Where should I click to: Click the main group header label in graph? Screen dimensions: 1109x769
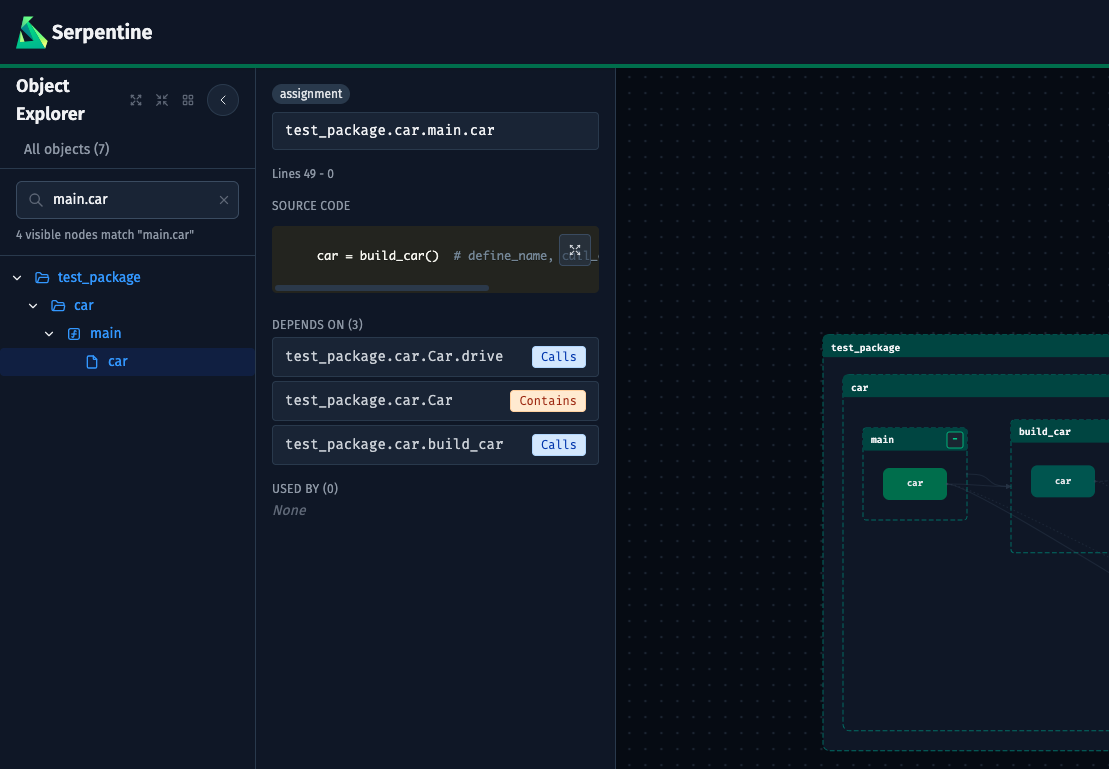(882, 440)
